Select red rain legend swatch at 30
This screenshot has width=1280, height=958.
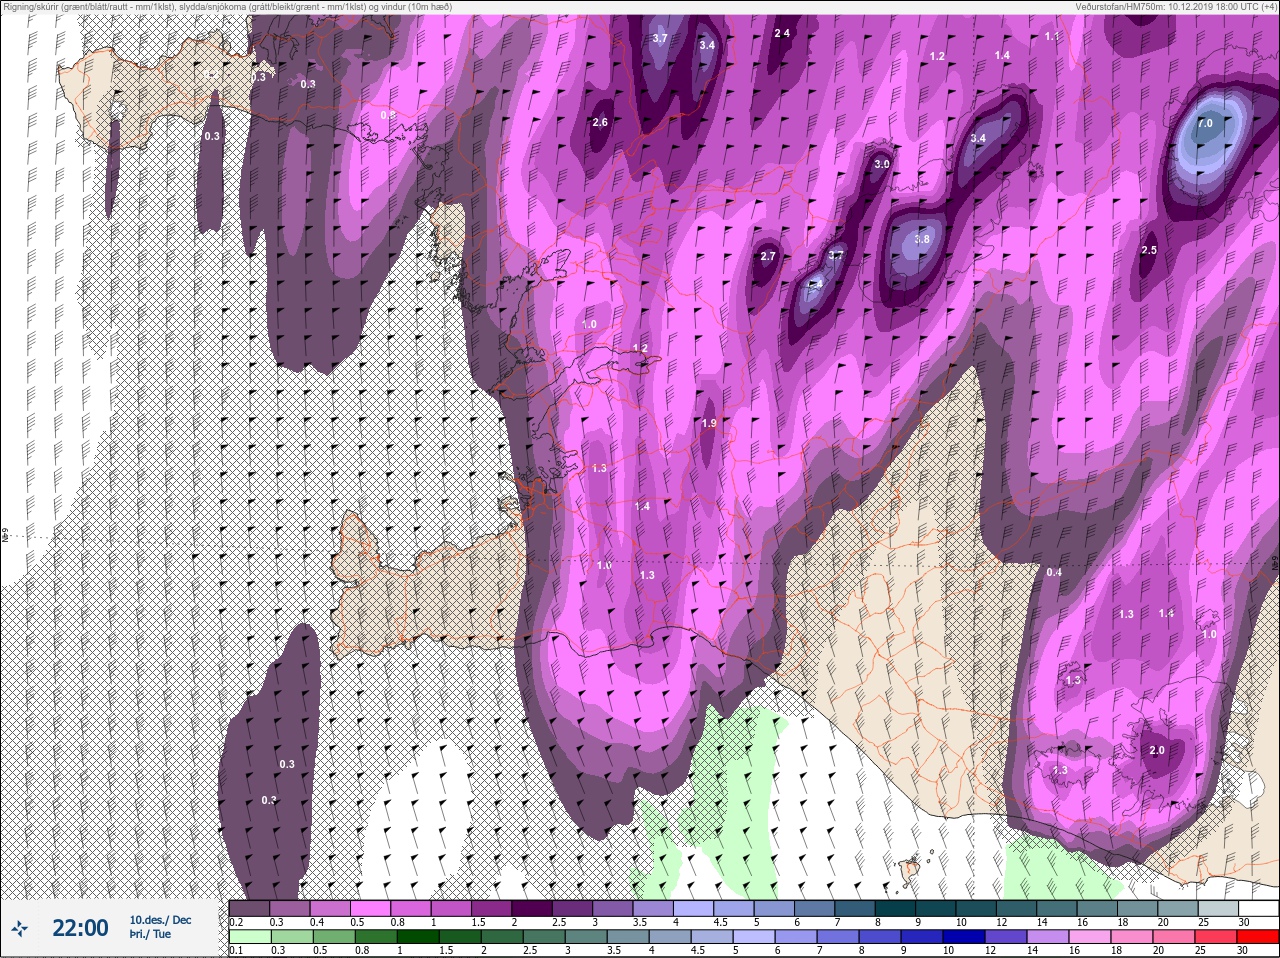pos(1258,938)
